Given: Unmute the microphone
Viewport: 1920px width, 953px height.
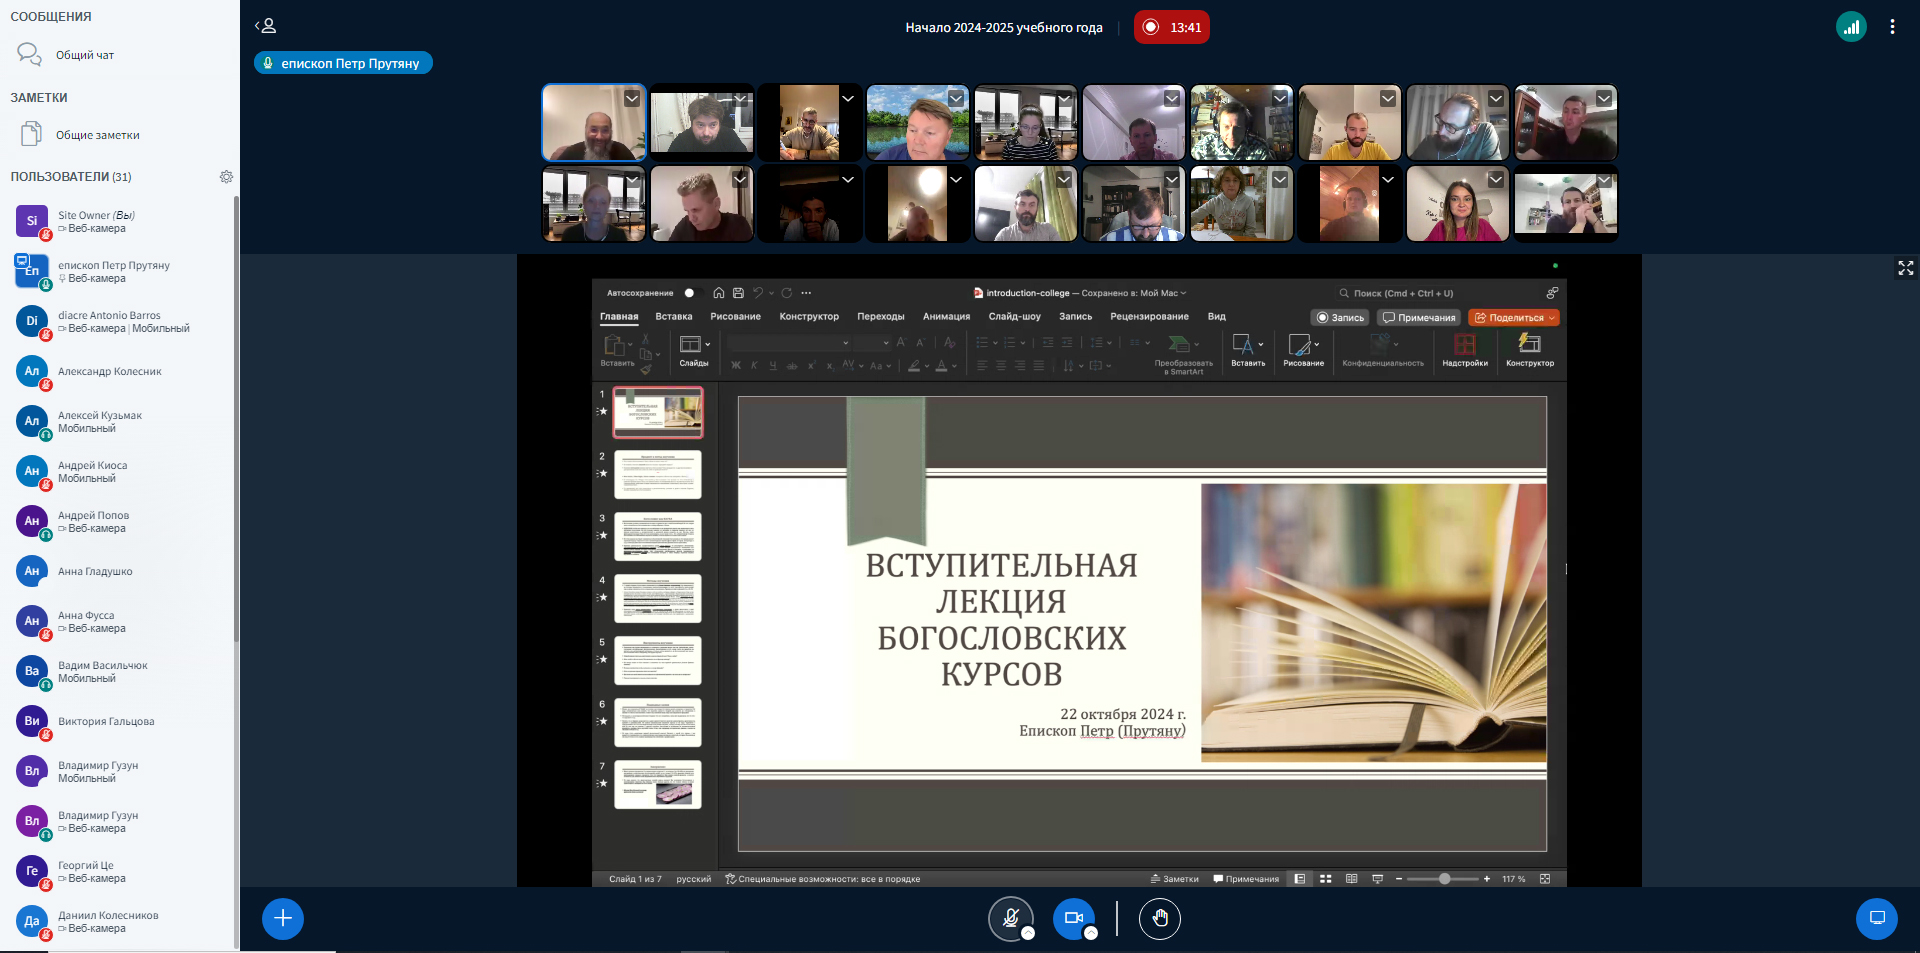Looking at the screenshot, I should pyautogui.click(x=1010, y=917).
